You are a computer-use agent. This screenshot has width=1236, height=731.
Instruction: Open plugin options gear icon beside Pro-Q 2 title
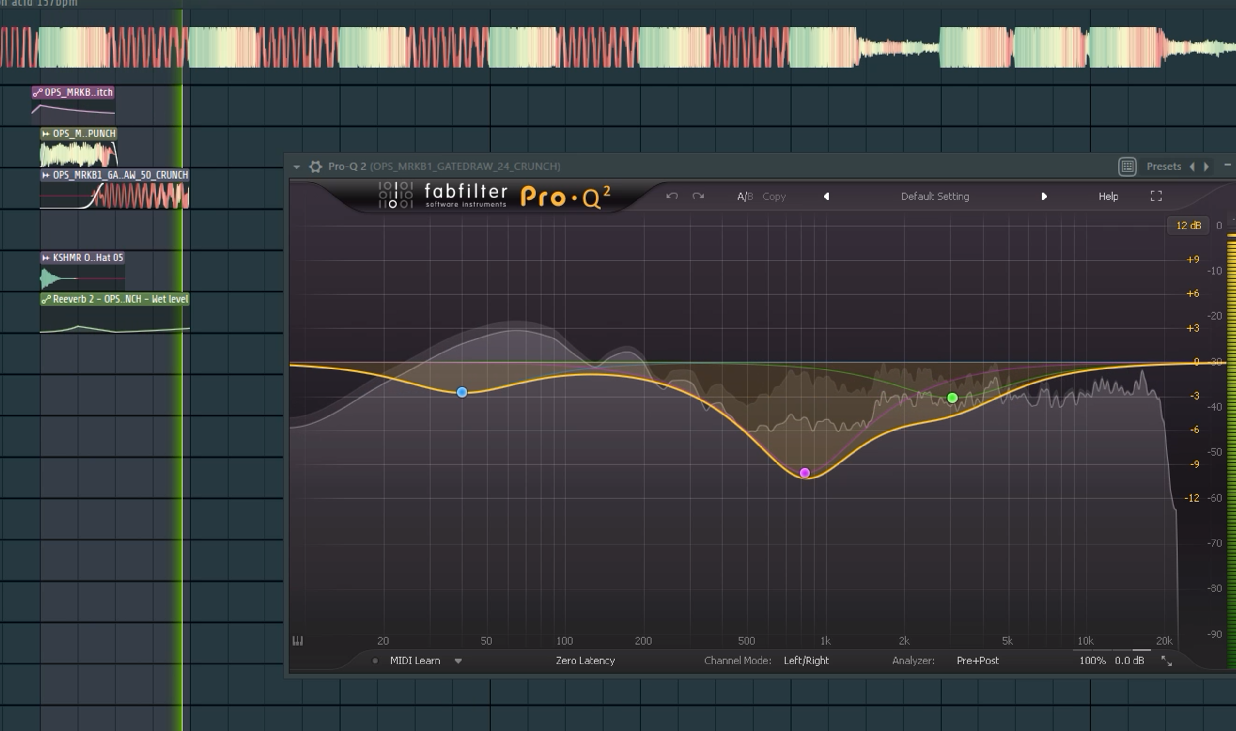[316, 166]
